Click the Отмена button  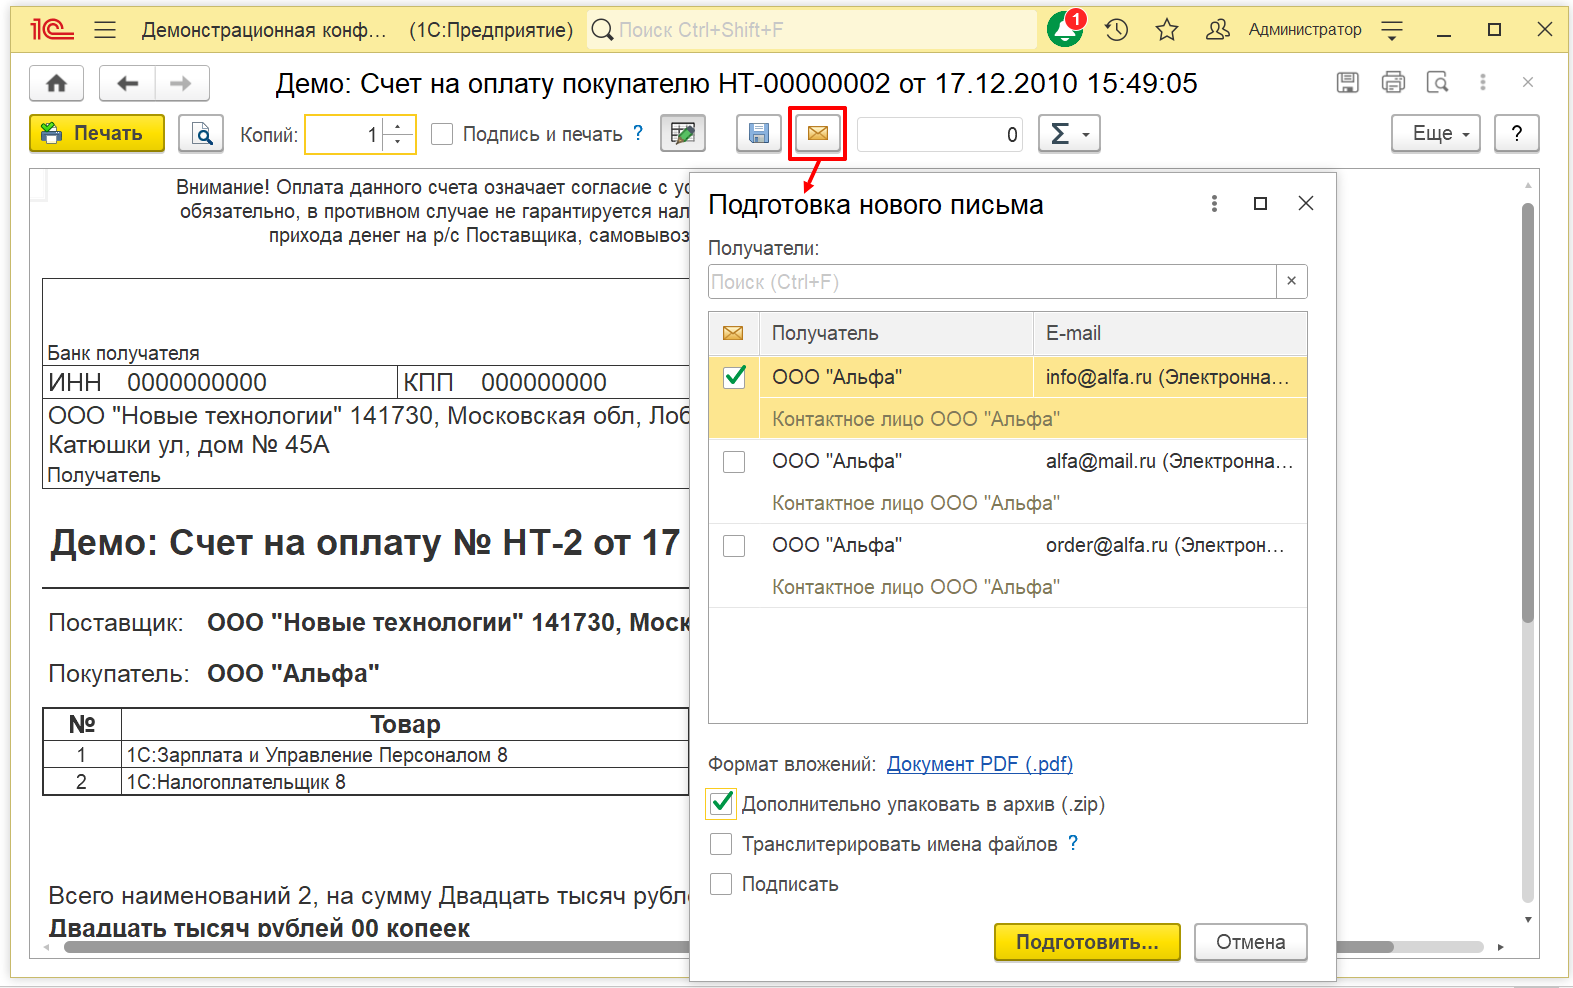[x=1250, y=942]
